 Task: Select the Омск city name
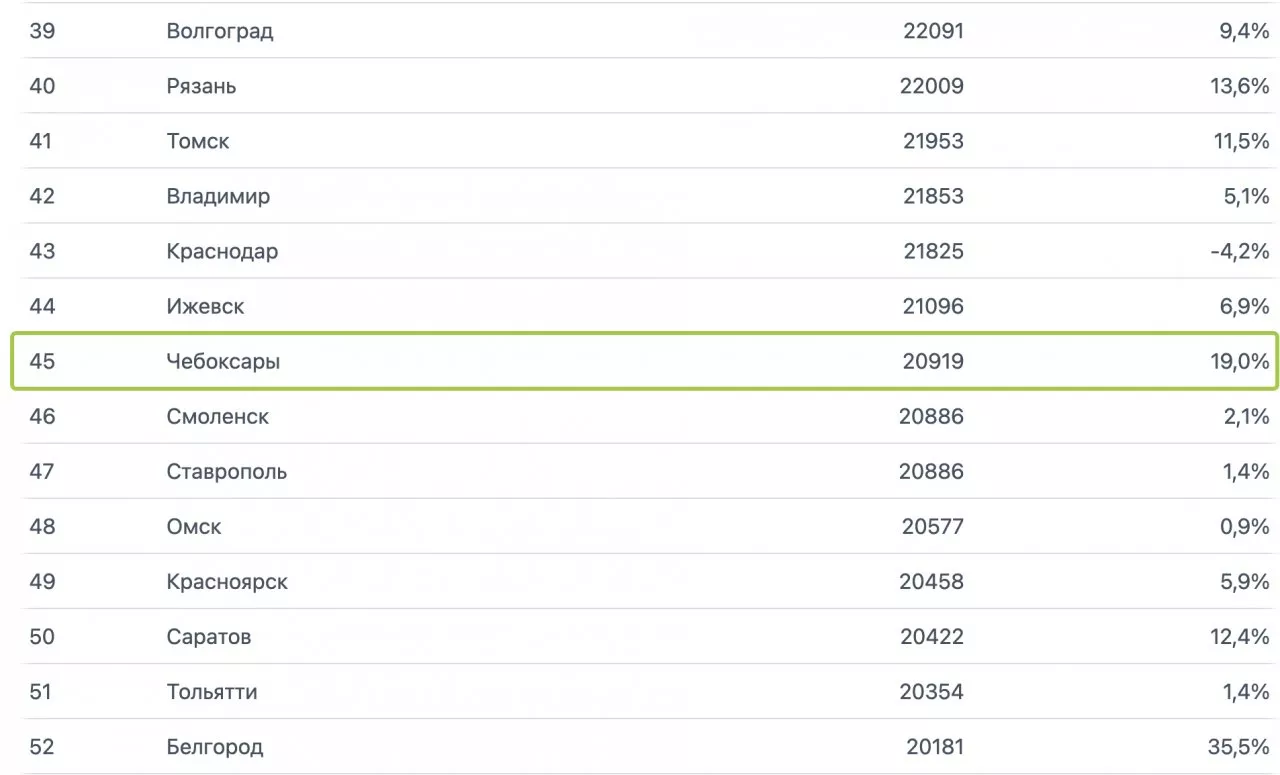194,526
